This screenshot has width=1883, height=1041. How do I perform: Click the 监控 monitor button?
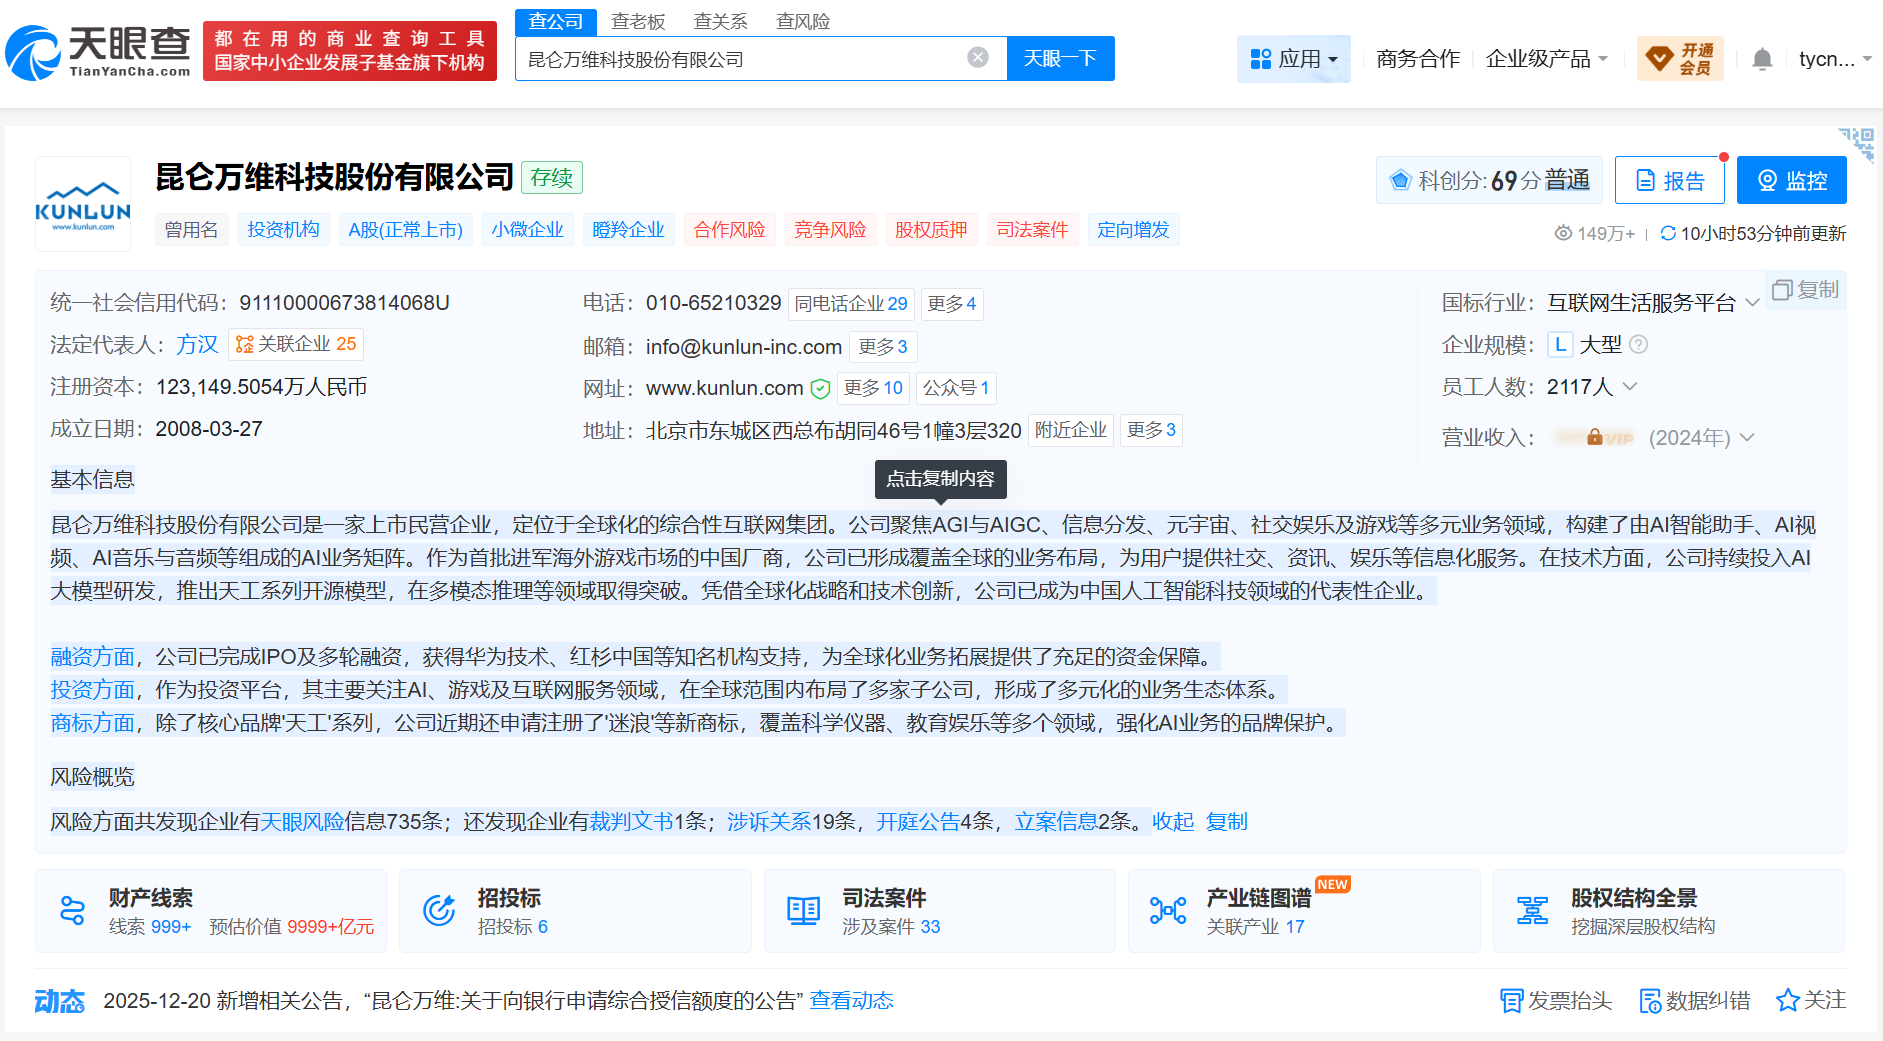click(x=1792, y=180)
